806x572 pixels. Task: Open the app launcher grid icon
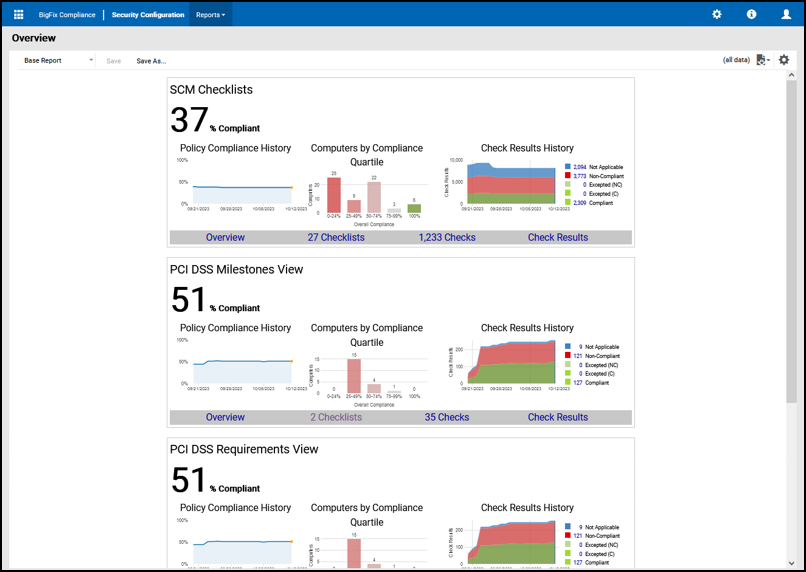tap(18, 15)
